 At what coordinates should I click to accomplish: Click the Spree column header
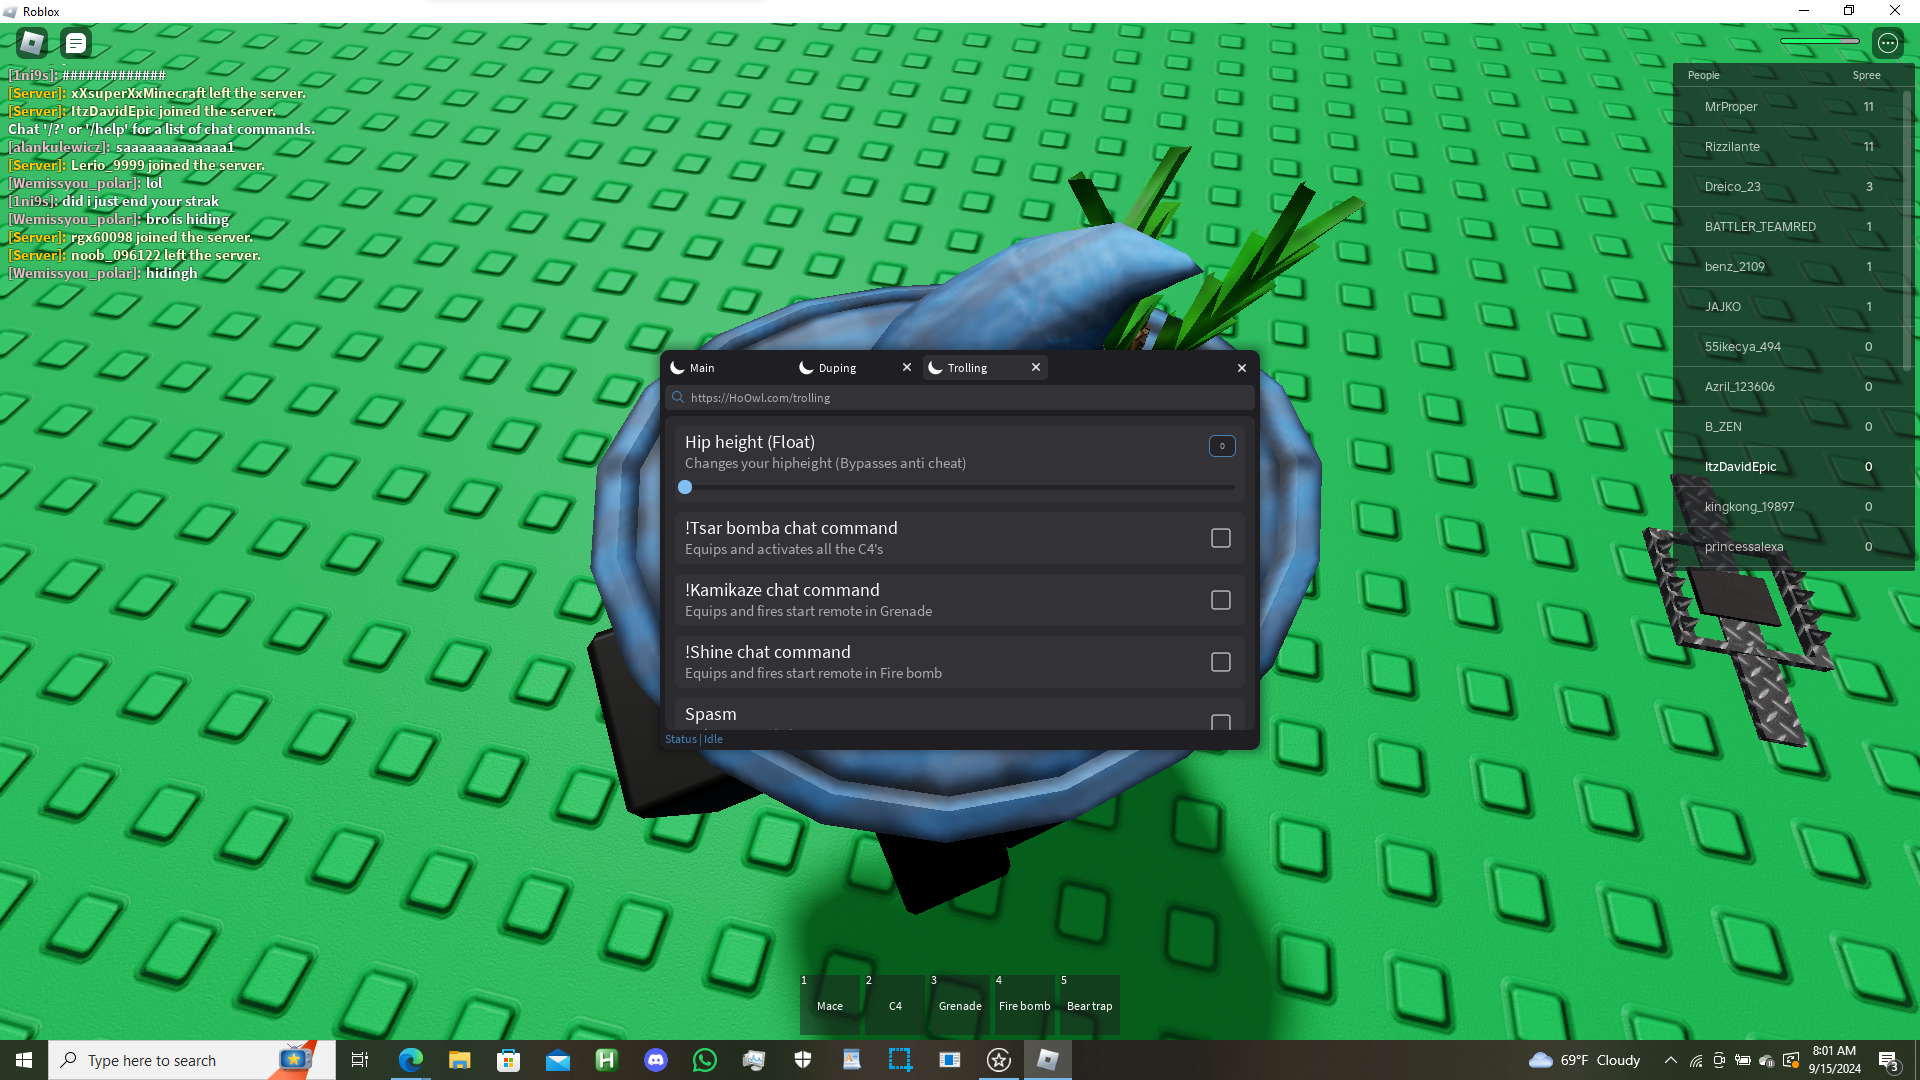tap(1866, 75)
